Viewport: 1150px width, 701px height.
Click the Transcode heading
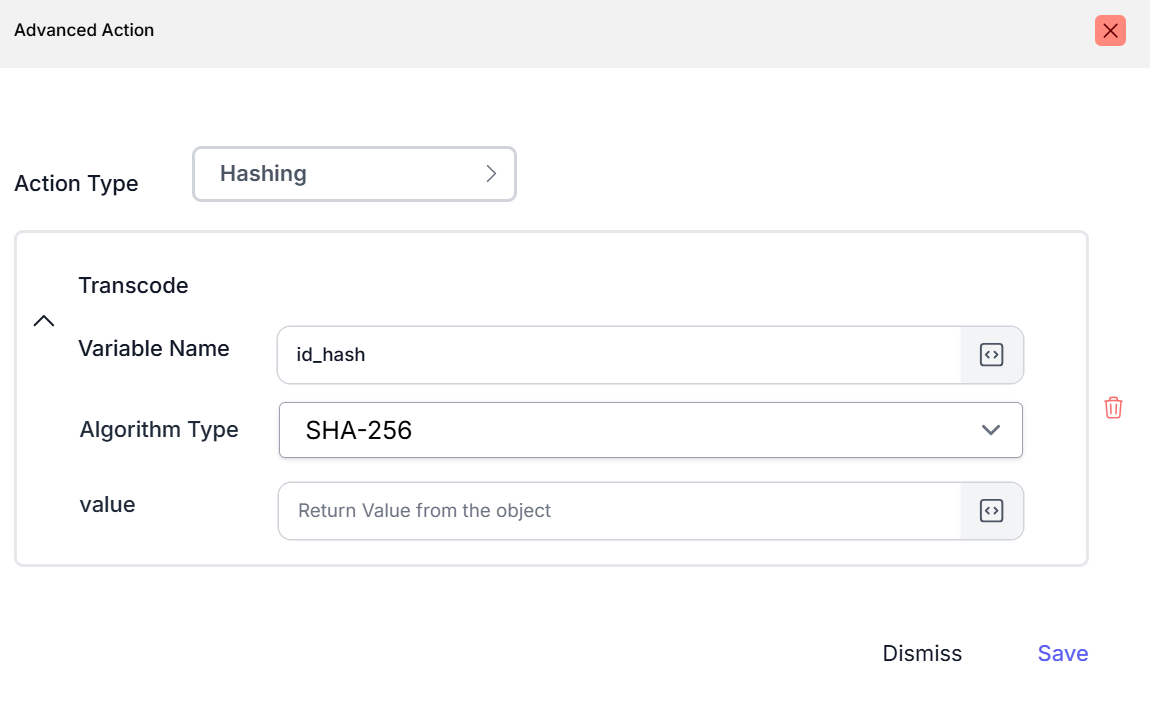click(x=133, y=286)
